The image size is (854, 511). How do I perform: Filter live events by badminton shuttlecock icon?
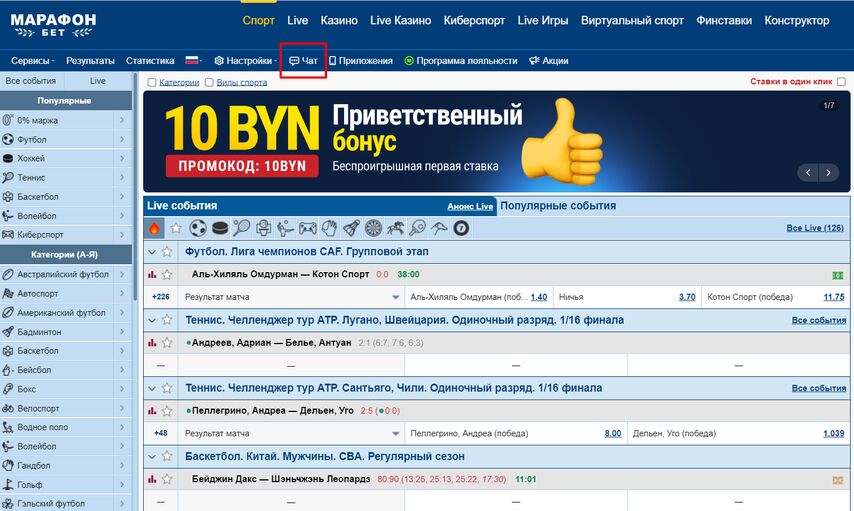(x=351, y=228)
